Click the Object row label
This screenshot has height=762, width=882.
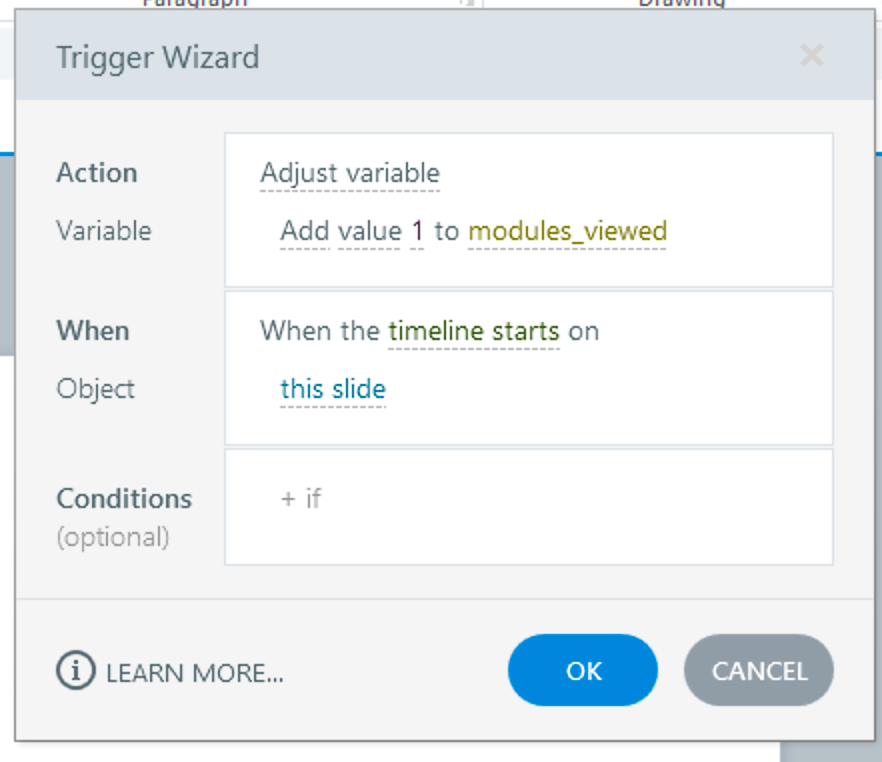click(x=95, y=389)
